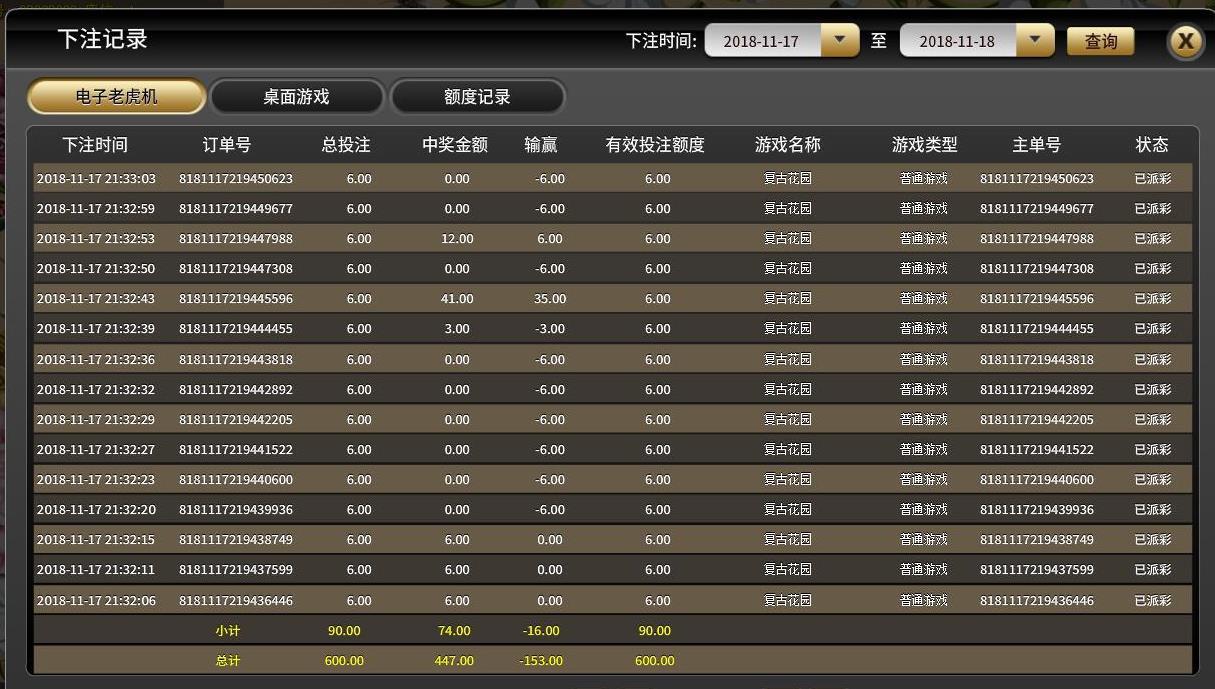1215x689 pixels.
Task: Click the 游戏类型 column header
Action: (924, 145)
